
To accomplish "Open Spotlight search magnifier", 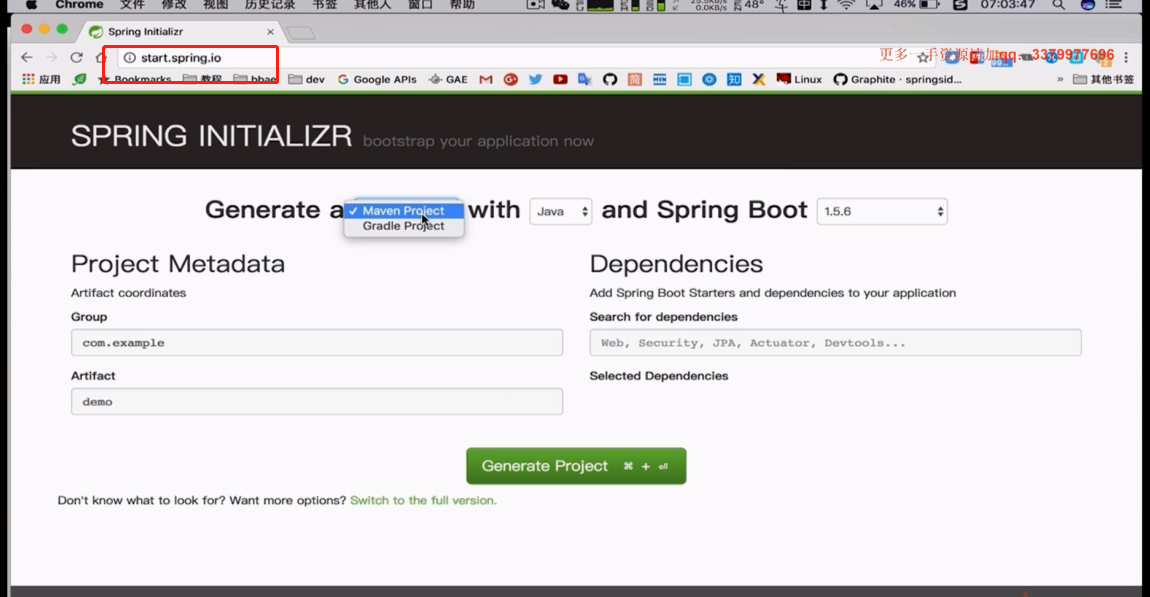I will [1058, 4].
